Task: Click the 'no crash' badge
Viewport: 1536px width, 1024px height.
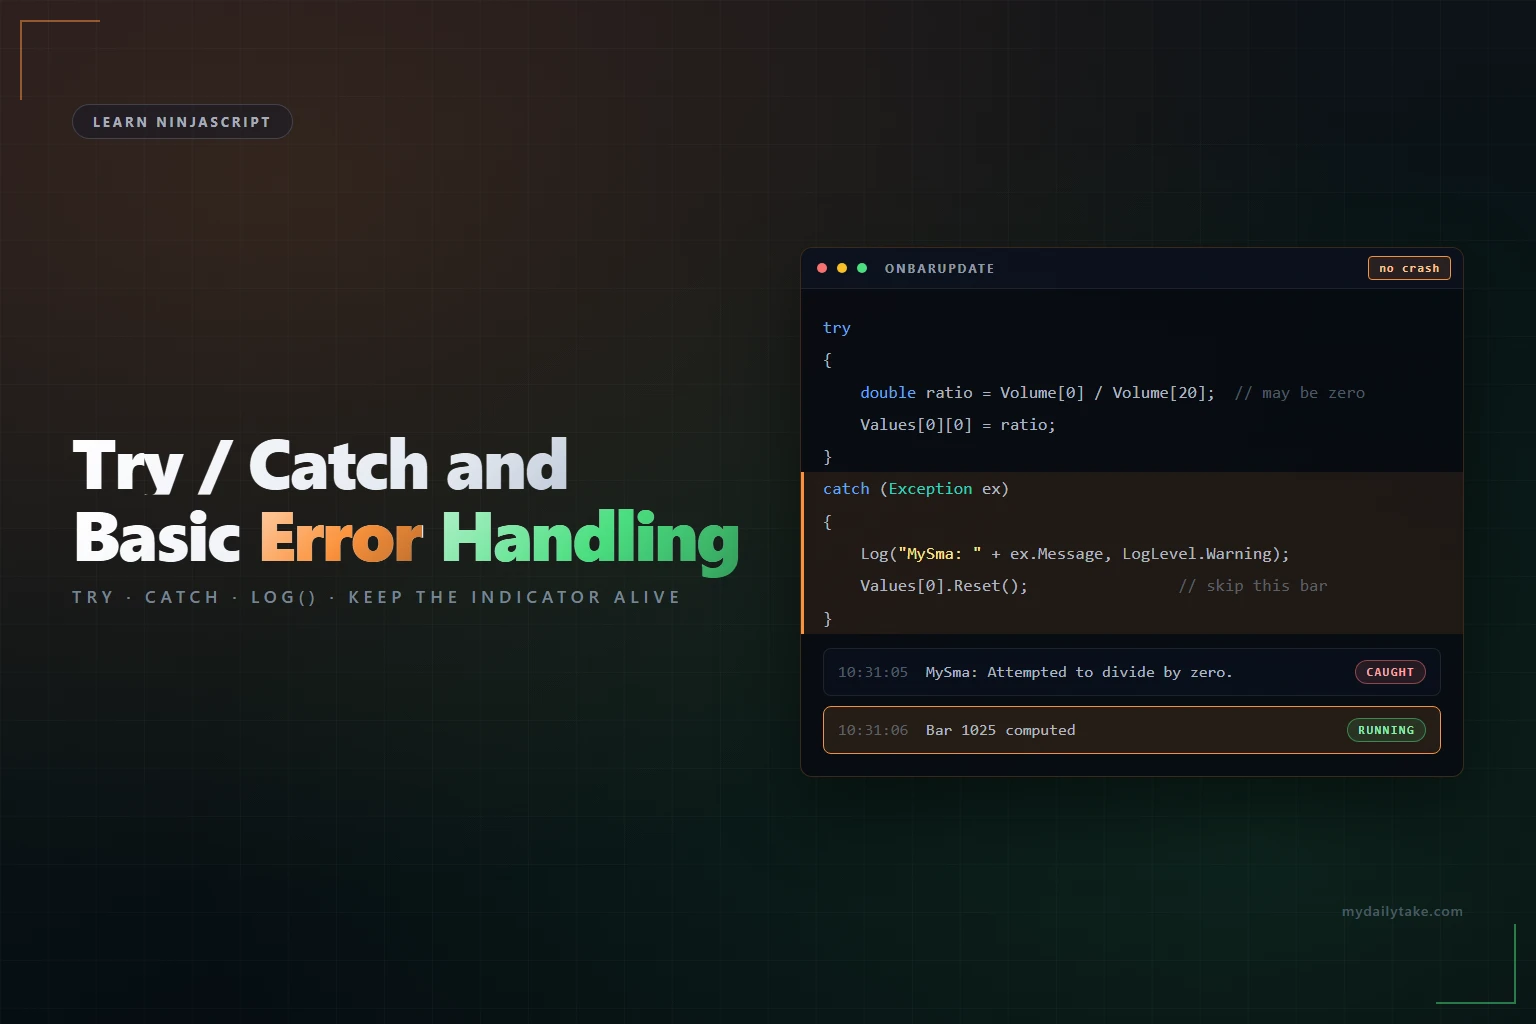Action: 1409,268
